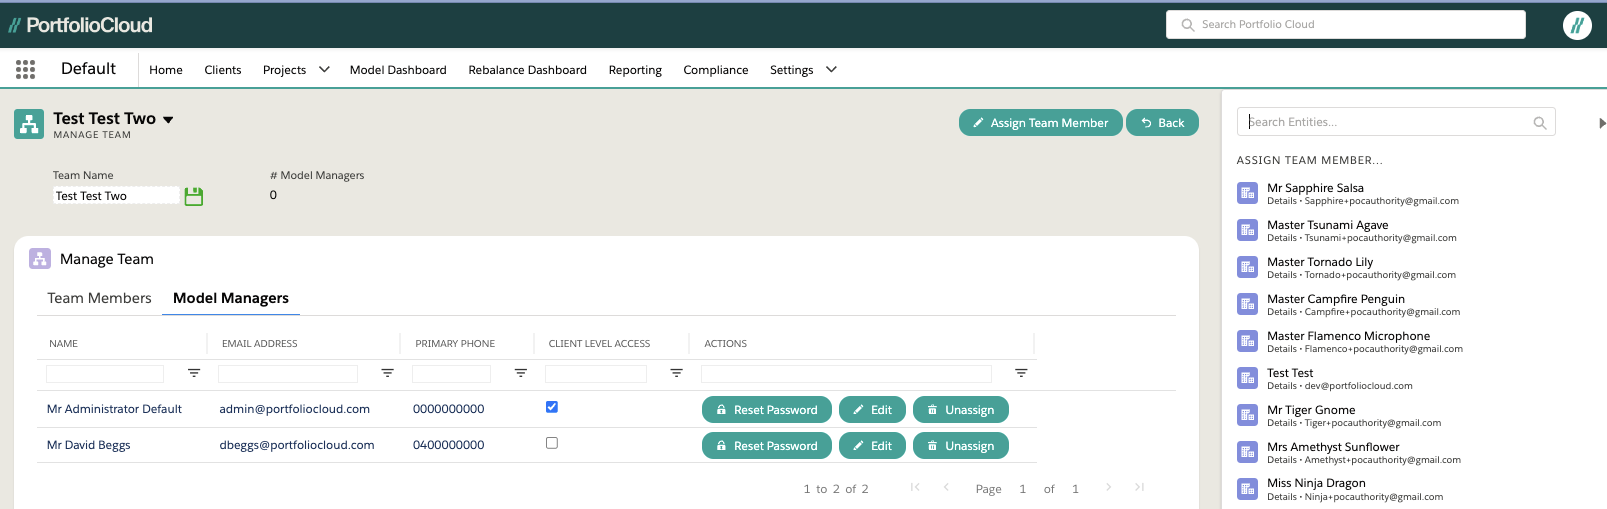Click the magnifier icon in Search Entities
The width and height of the screenshot is (1607, 509).
point(1540,123)
